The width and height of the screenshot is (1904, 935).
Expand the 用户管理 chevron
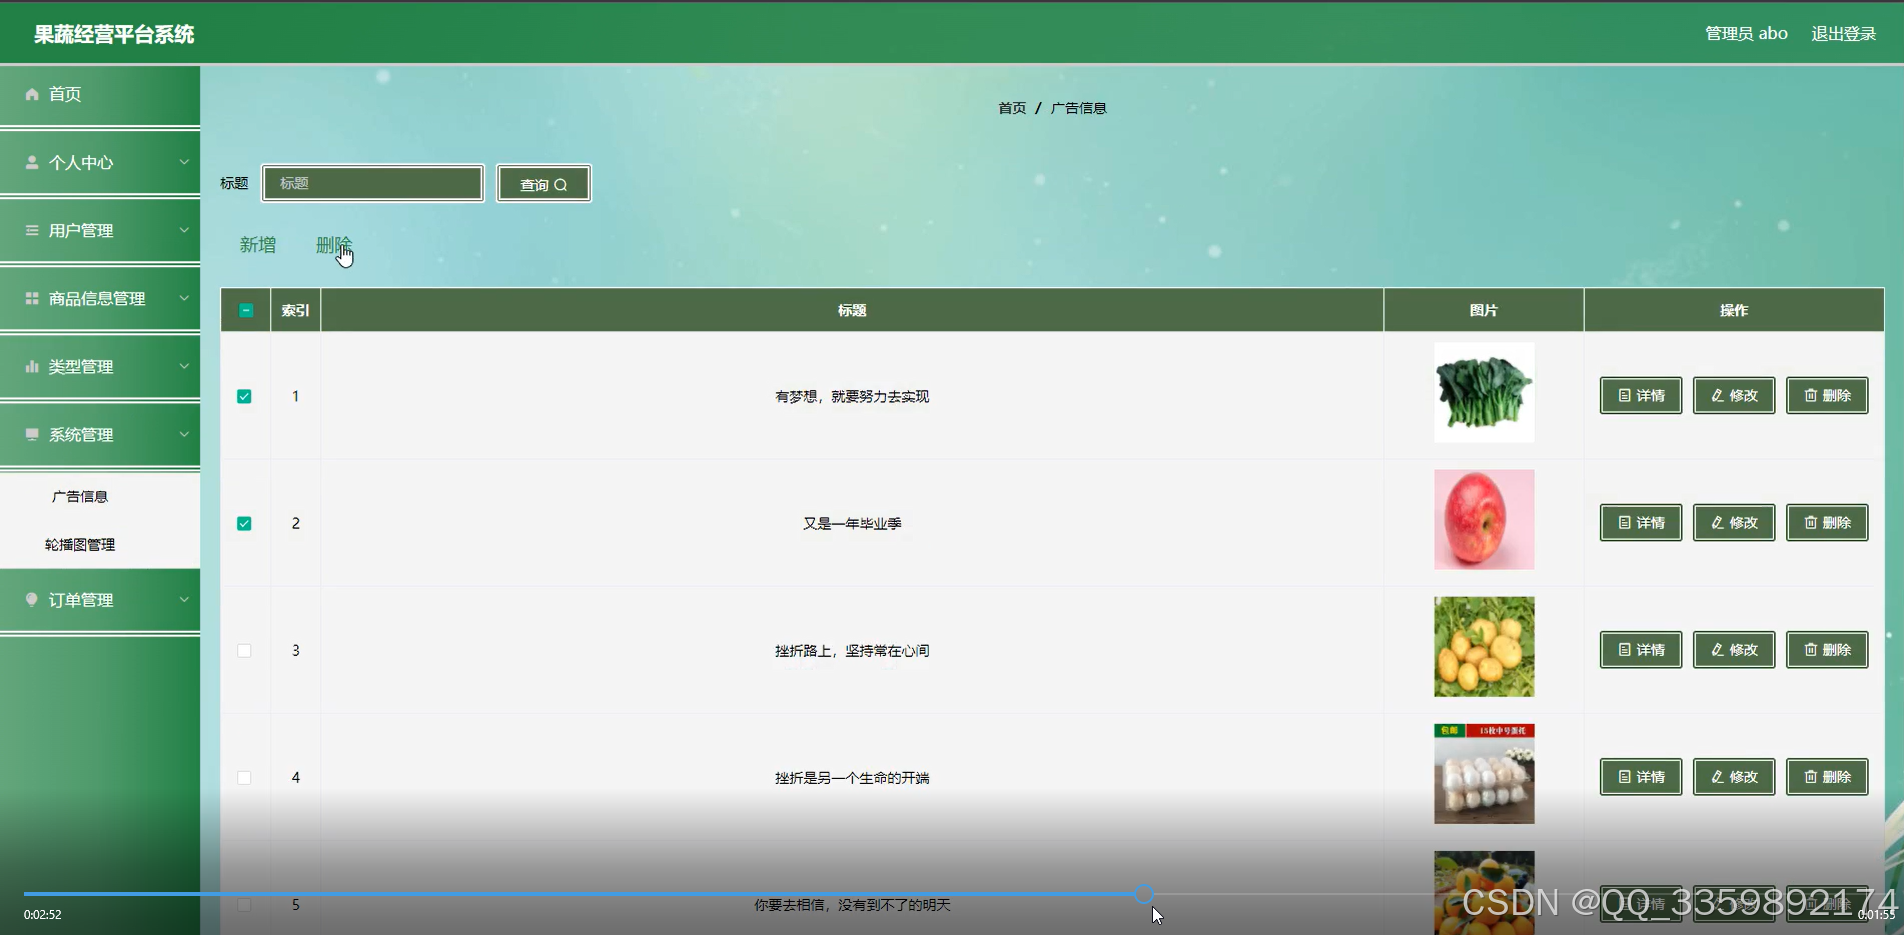(x=184, y=229)
